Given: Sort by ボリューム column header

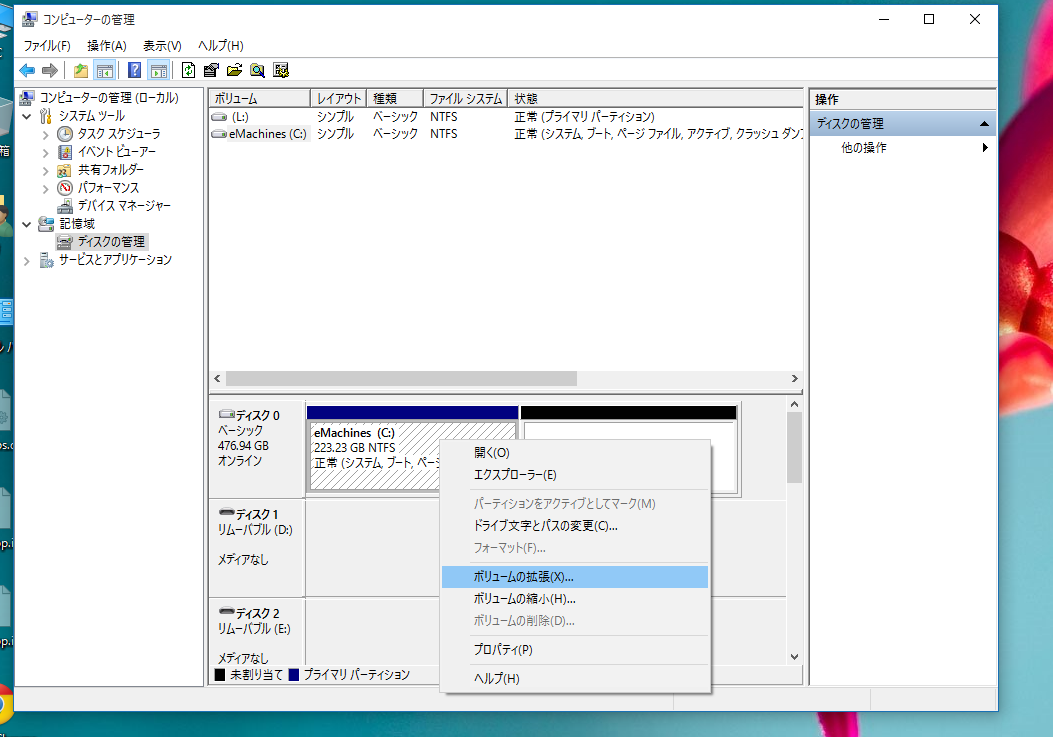Looking at the screenshot, I should pyautogui.click(x=259, y=98).
